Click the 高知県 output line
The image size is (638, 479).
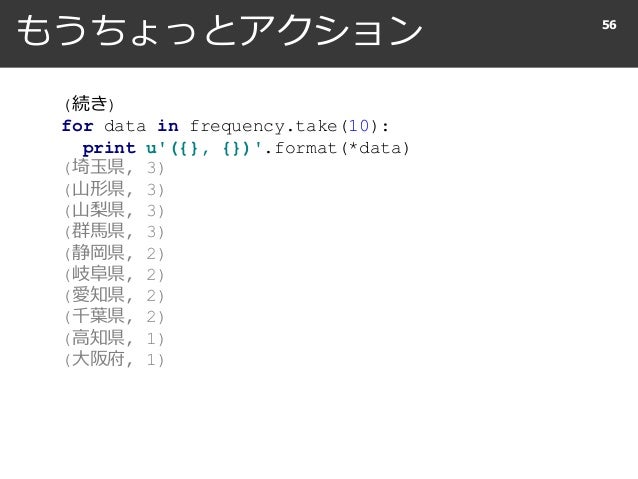114,338
